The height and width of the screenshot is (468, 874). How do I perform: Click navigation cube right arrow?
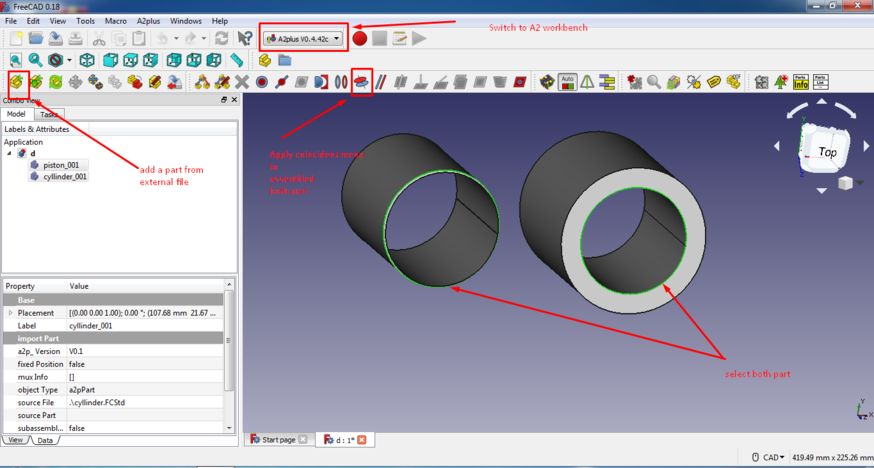point(866,147)
